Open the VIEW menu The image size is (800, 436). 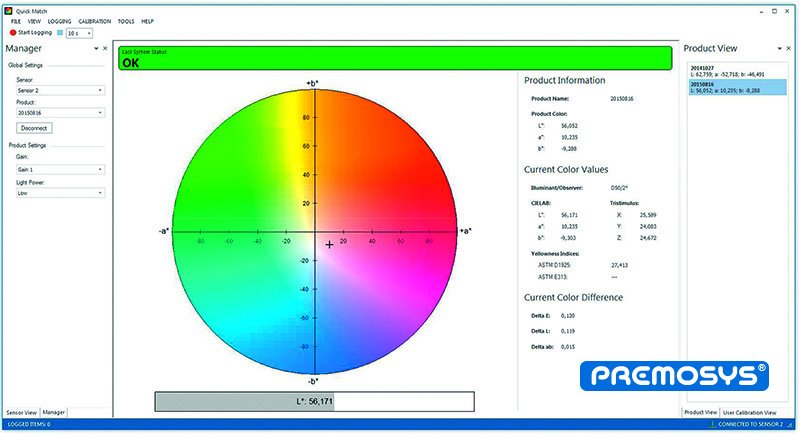tap(34, 21)
